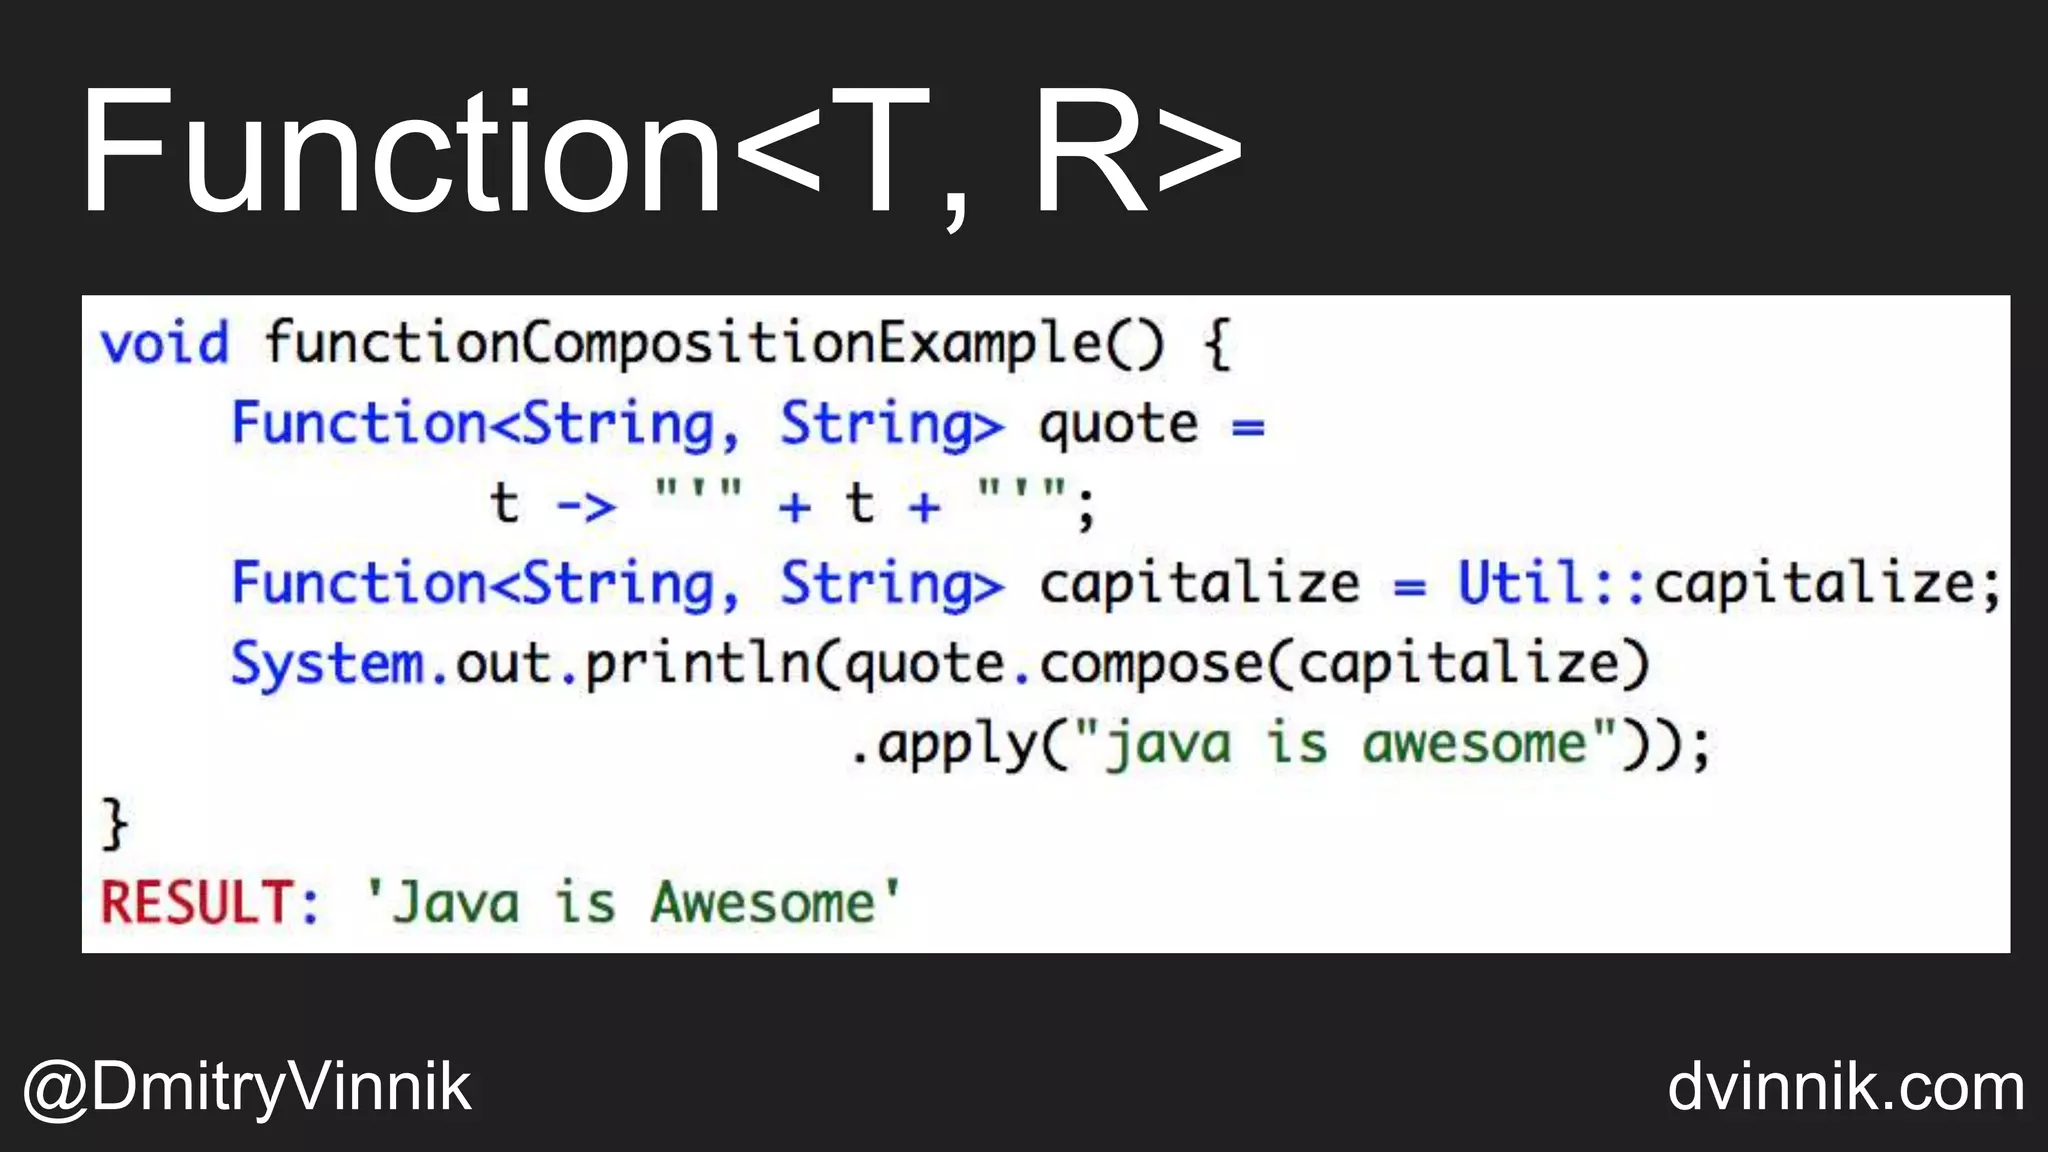The width and height of the screenshot is (2048, 1152).
Task: Open the 'dvinnik.com' link
Action: click(1846, 1086)
